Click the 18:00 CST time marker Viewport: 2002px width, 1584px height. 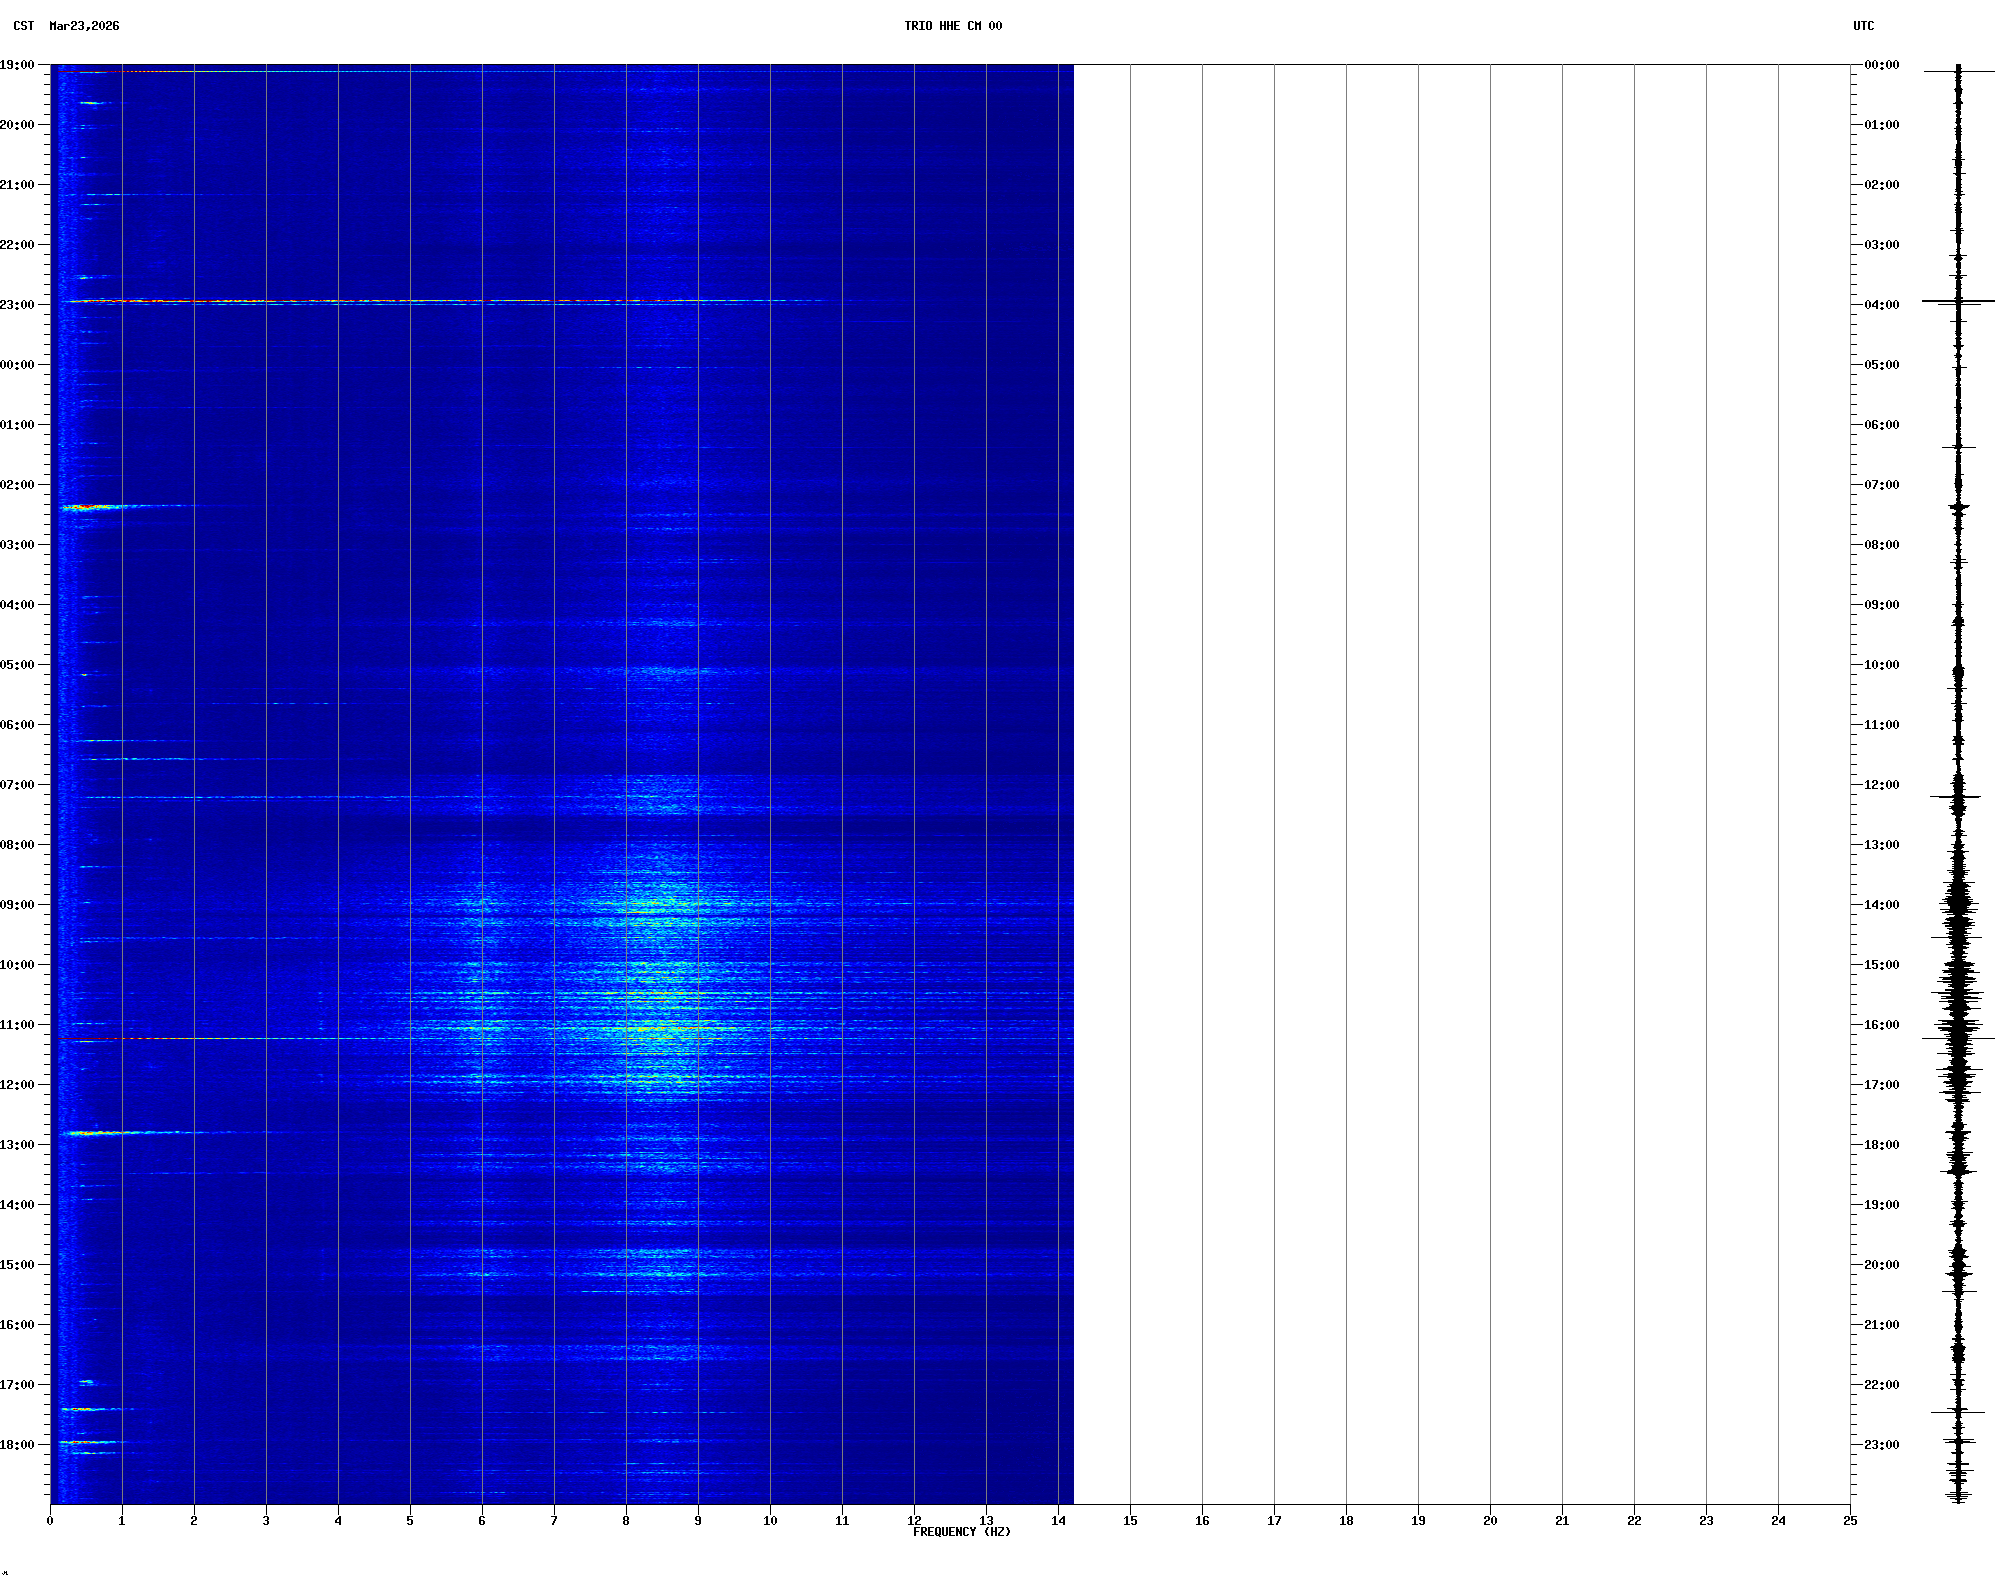pyautogui.click(x=18, y=1445)
